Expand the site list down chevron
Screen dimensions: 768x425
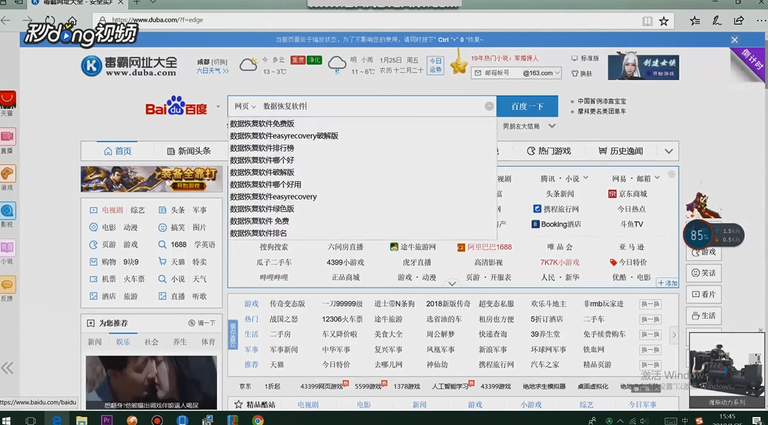[x=452, y=283]
